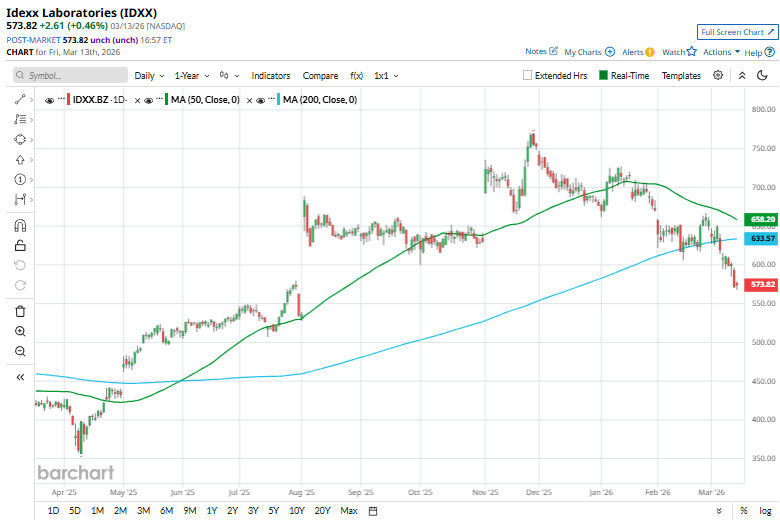The height and width of the screenshot is (522, 780).
Task: Collapse left toolbar with double-chevron icon
Action: (20, 377)
